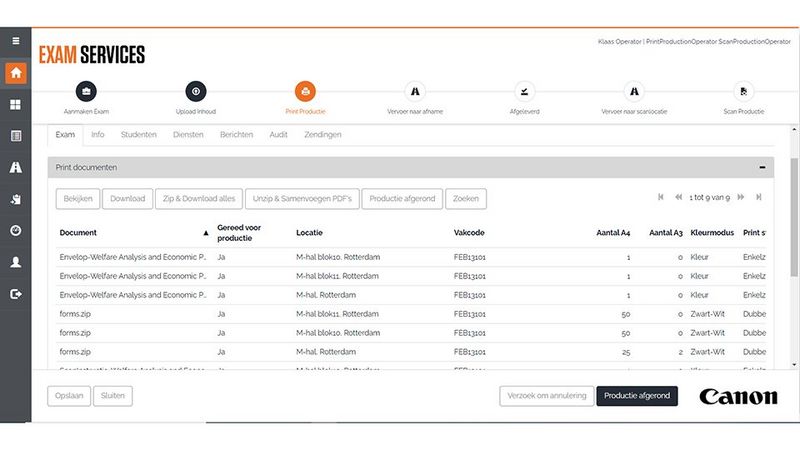This screenshot has width=800, height=450.
Task: Select the Upload Inhoud step icon
Action: pyautogui.click(x=196, y=91)
